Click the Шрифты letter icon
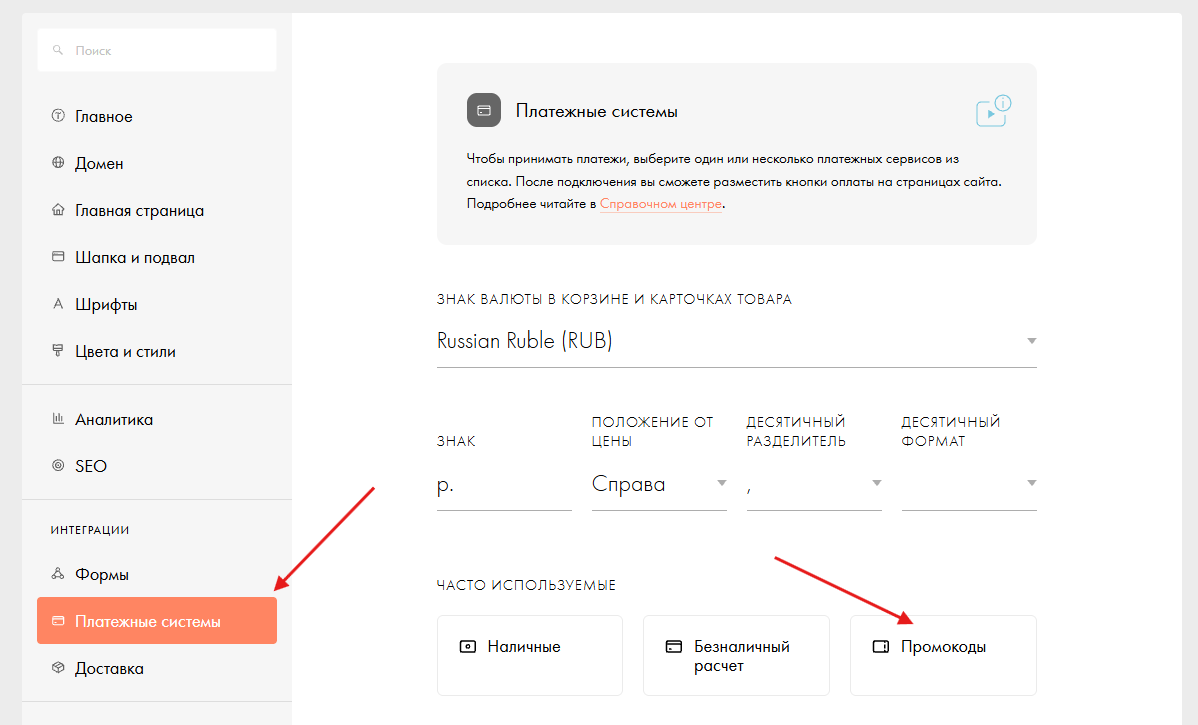Viewport: 1198px width, 725px height. point(58,303)
